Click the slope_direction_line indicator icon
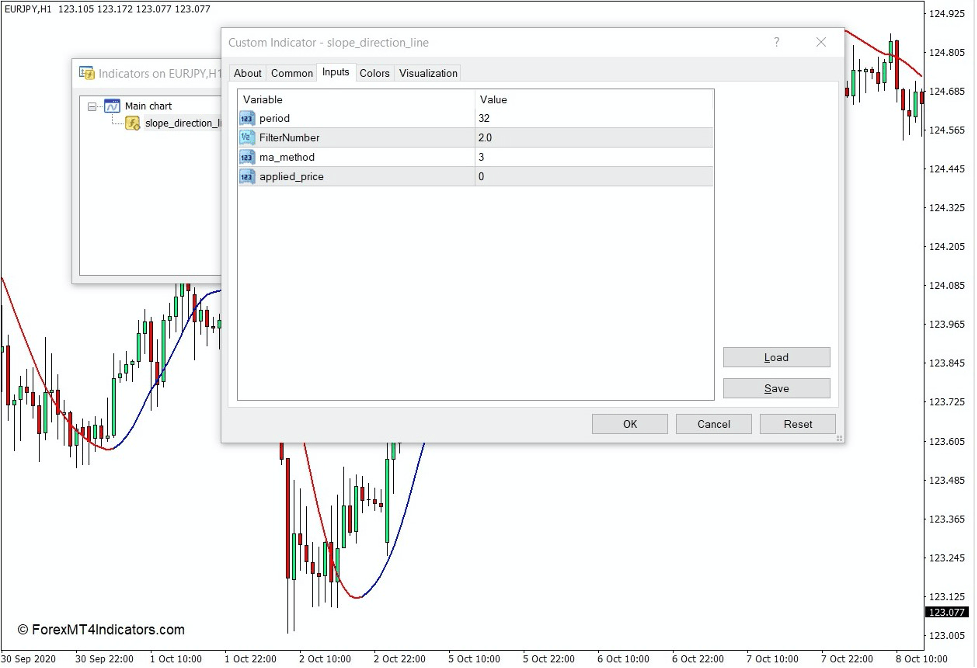The image size is (977, 668). point(132,123)
